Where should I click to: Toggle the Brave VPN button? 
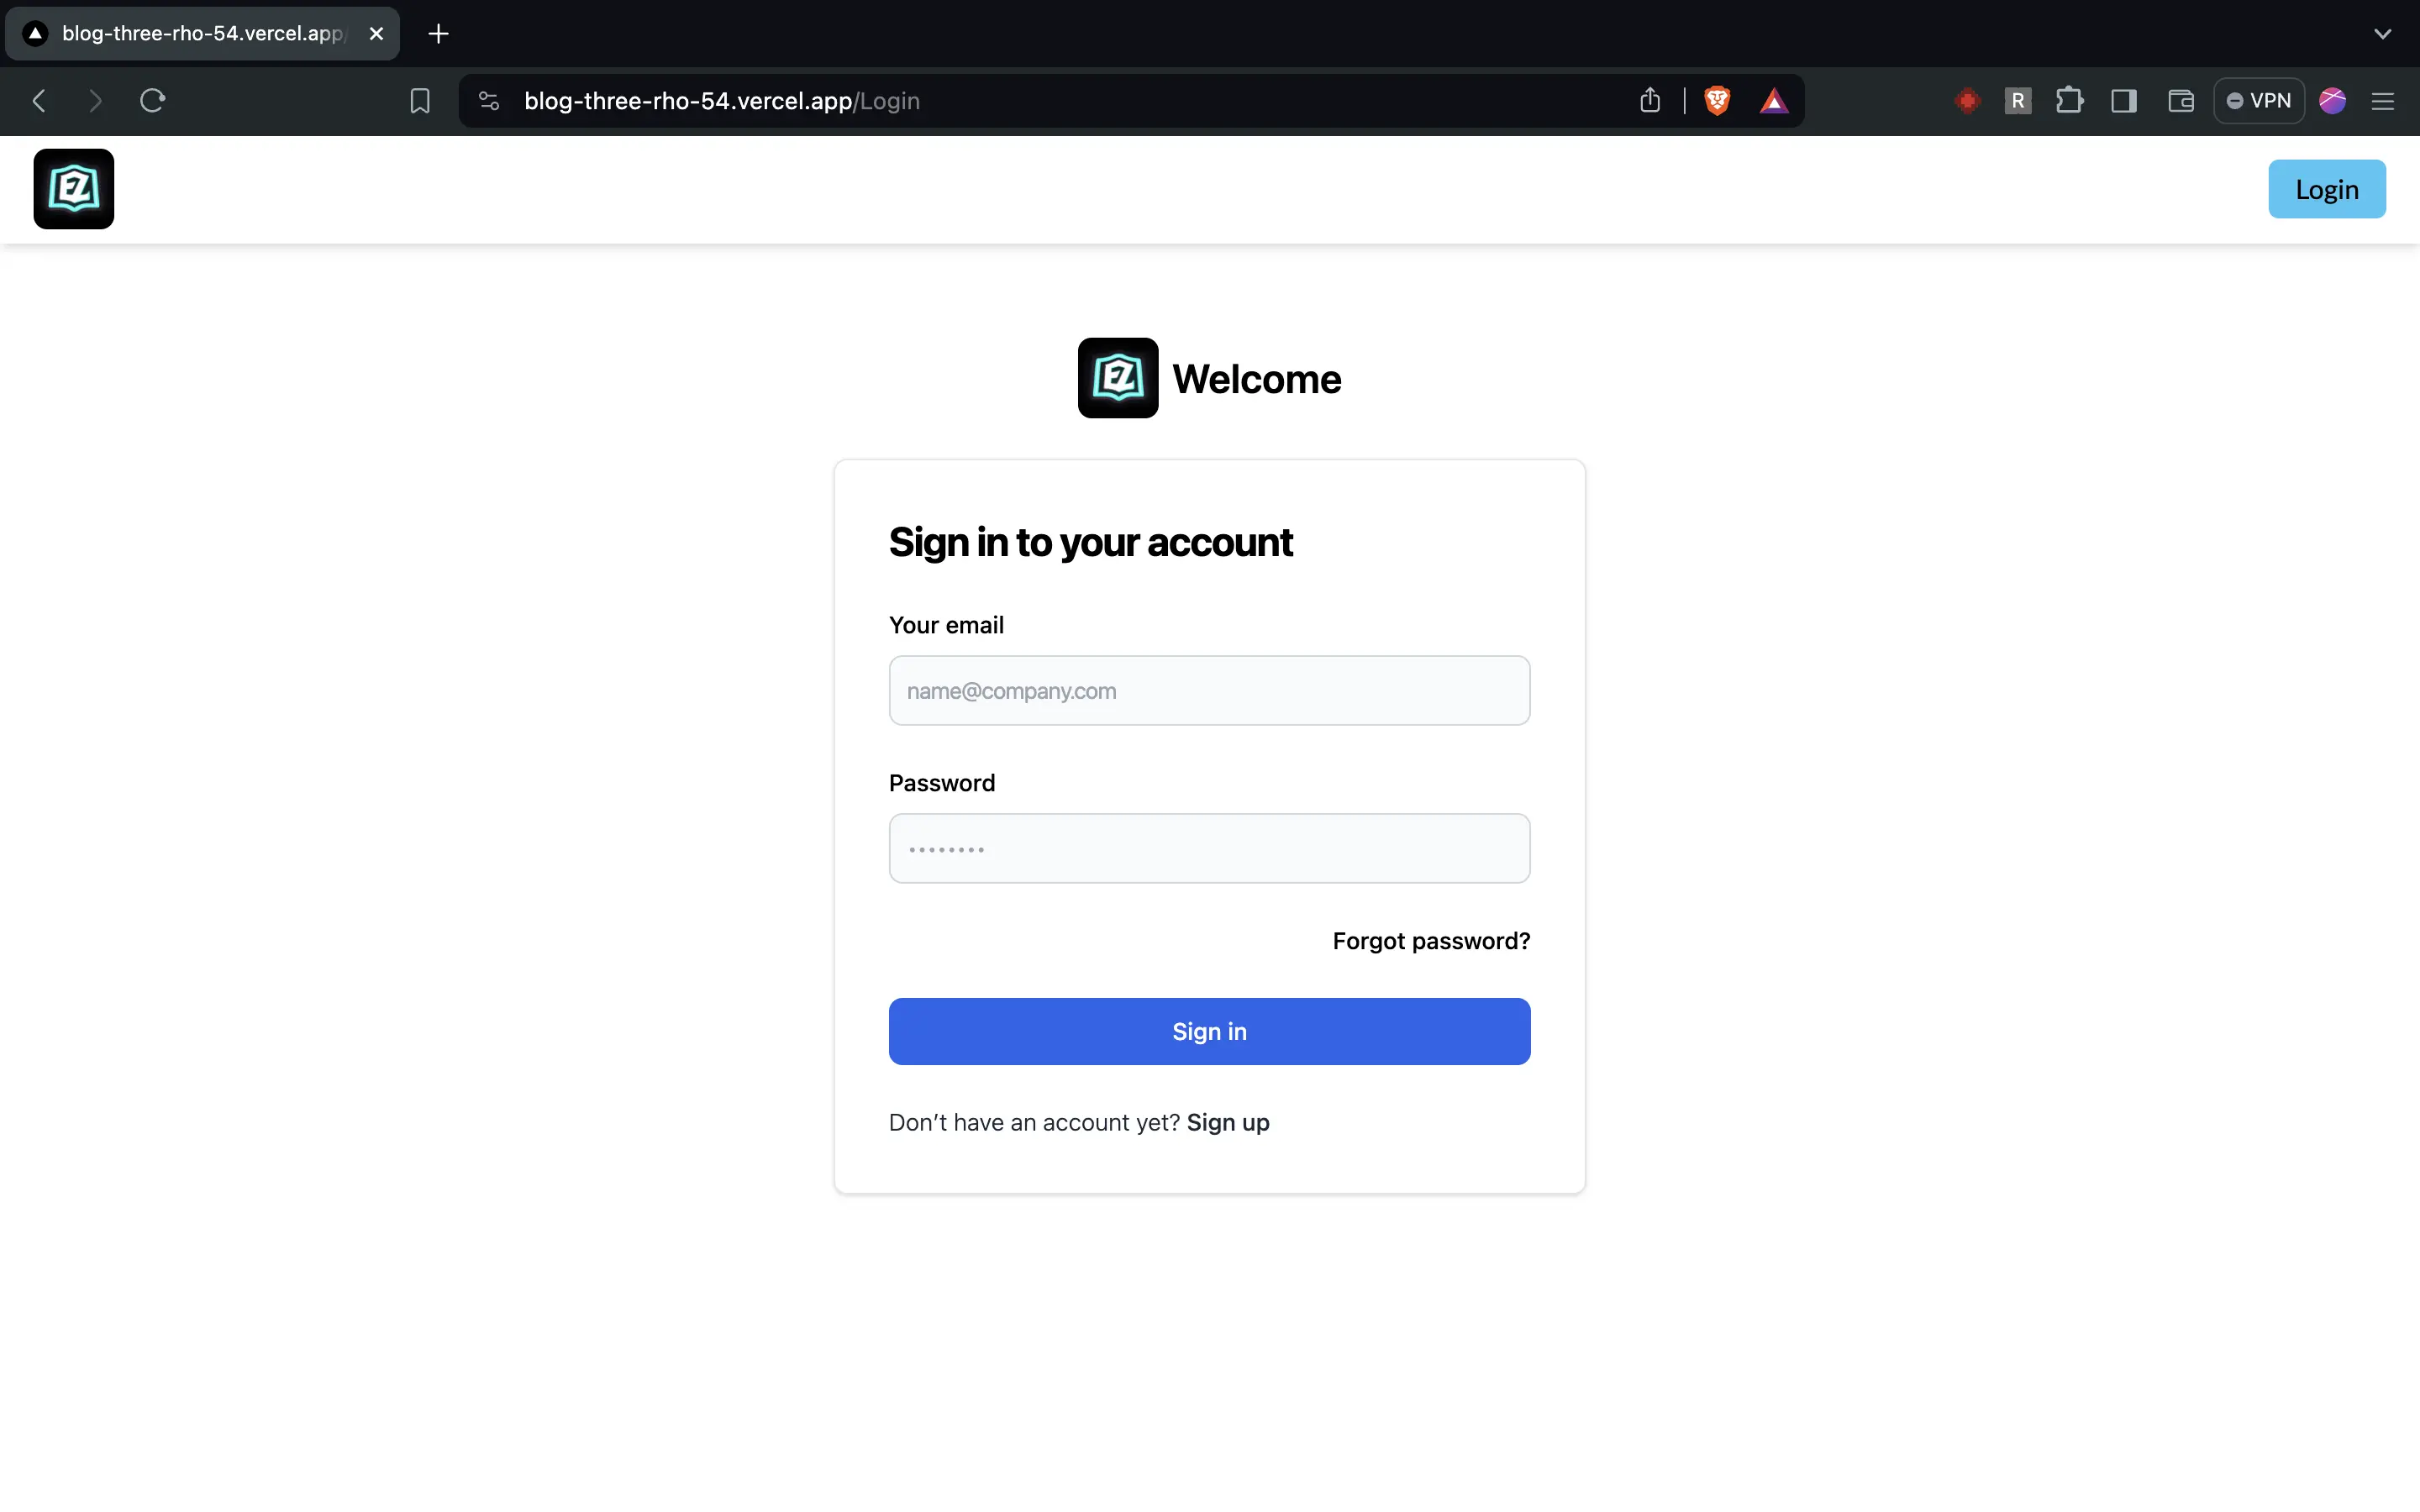pos(2259,101)
